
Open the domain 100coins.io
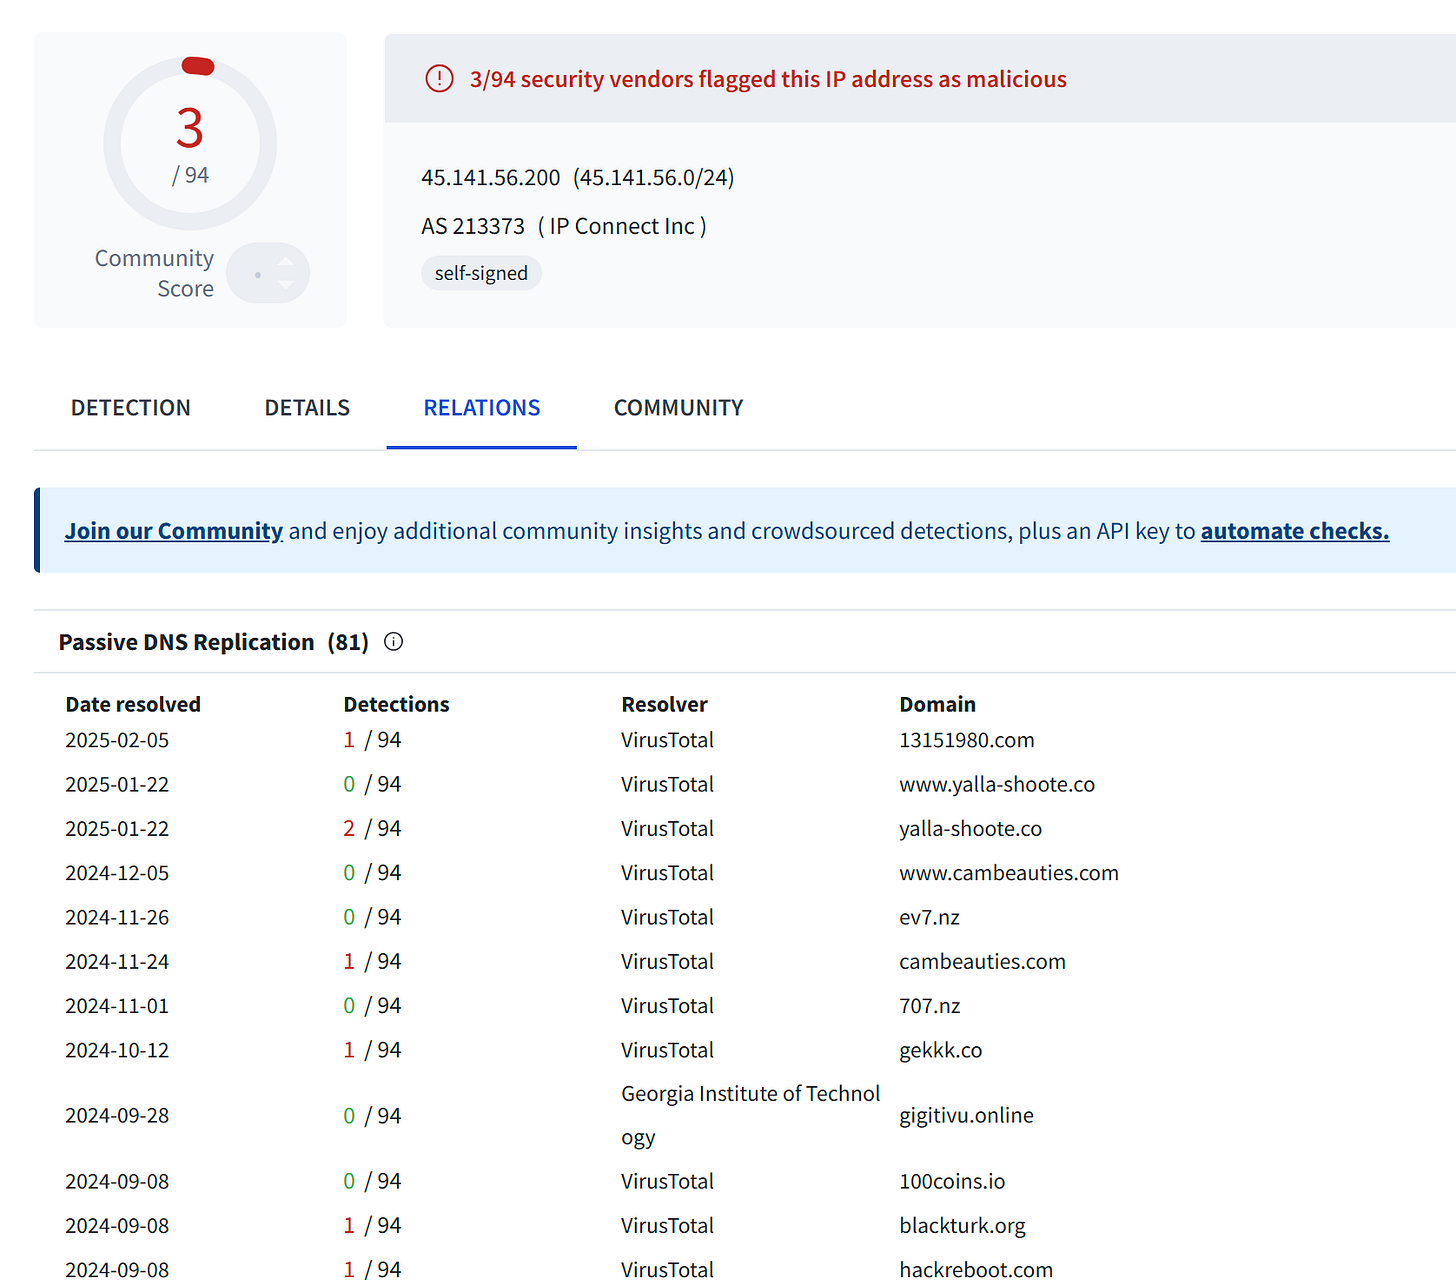point(952,1181)
